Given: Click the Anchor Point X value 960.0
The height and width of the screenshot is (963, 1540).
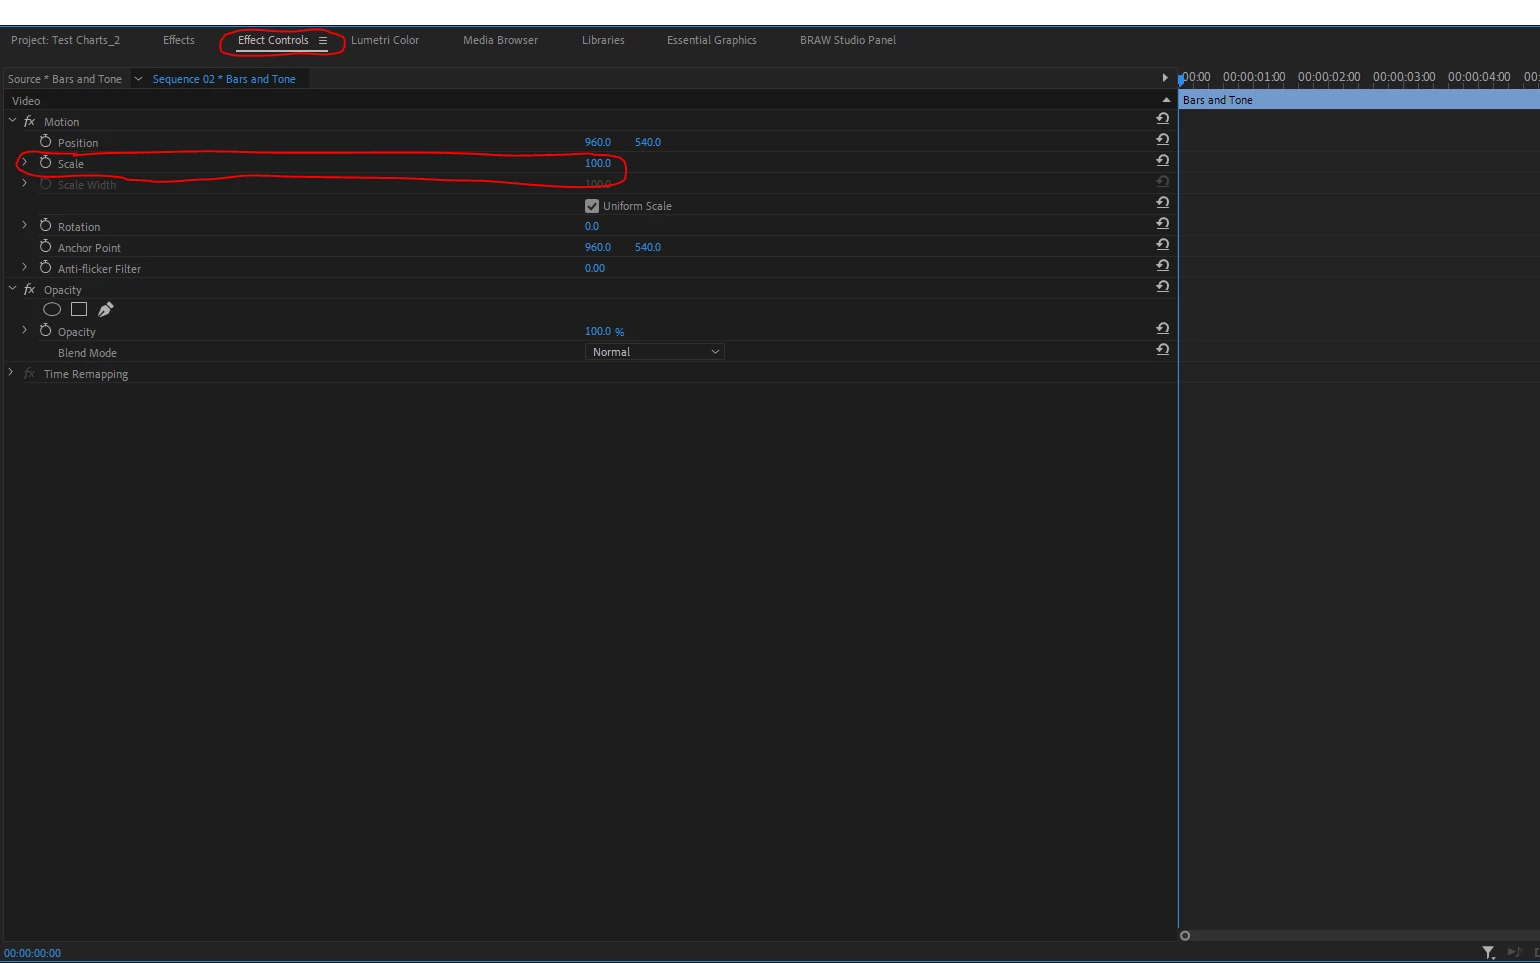Looking at the screenshot, I should pos(598,247).
